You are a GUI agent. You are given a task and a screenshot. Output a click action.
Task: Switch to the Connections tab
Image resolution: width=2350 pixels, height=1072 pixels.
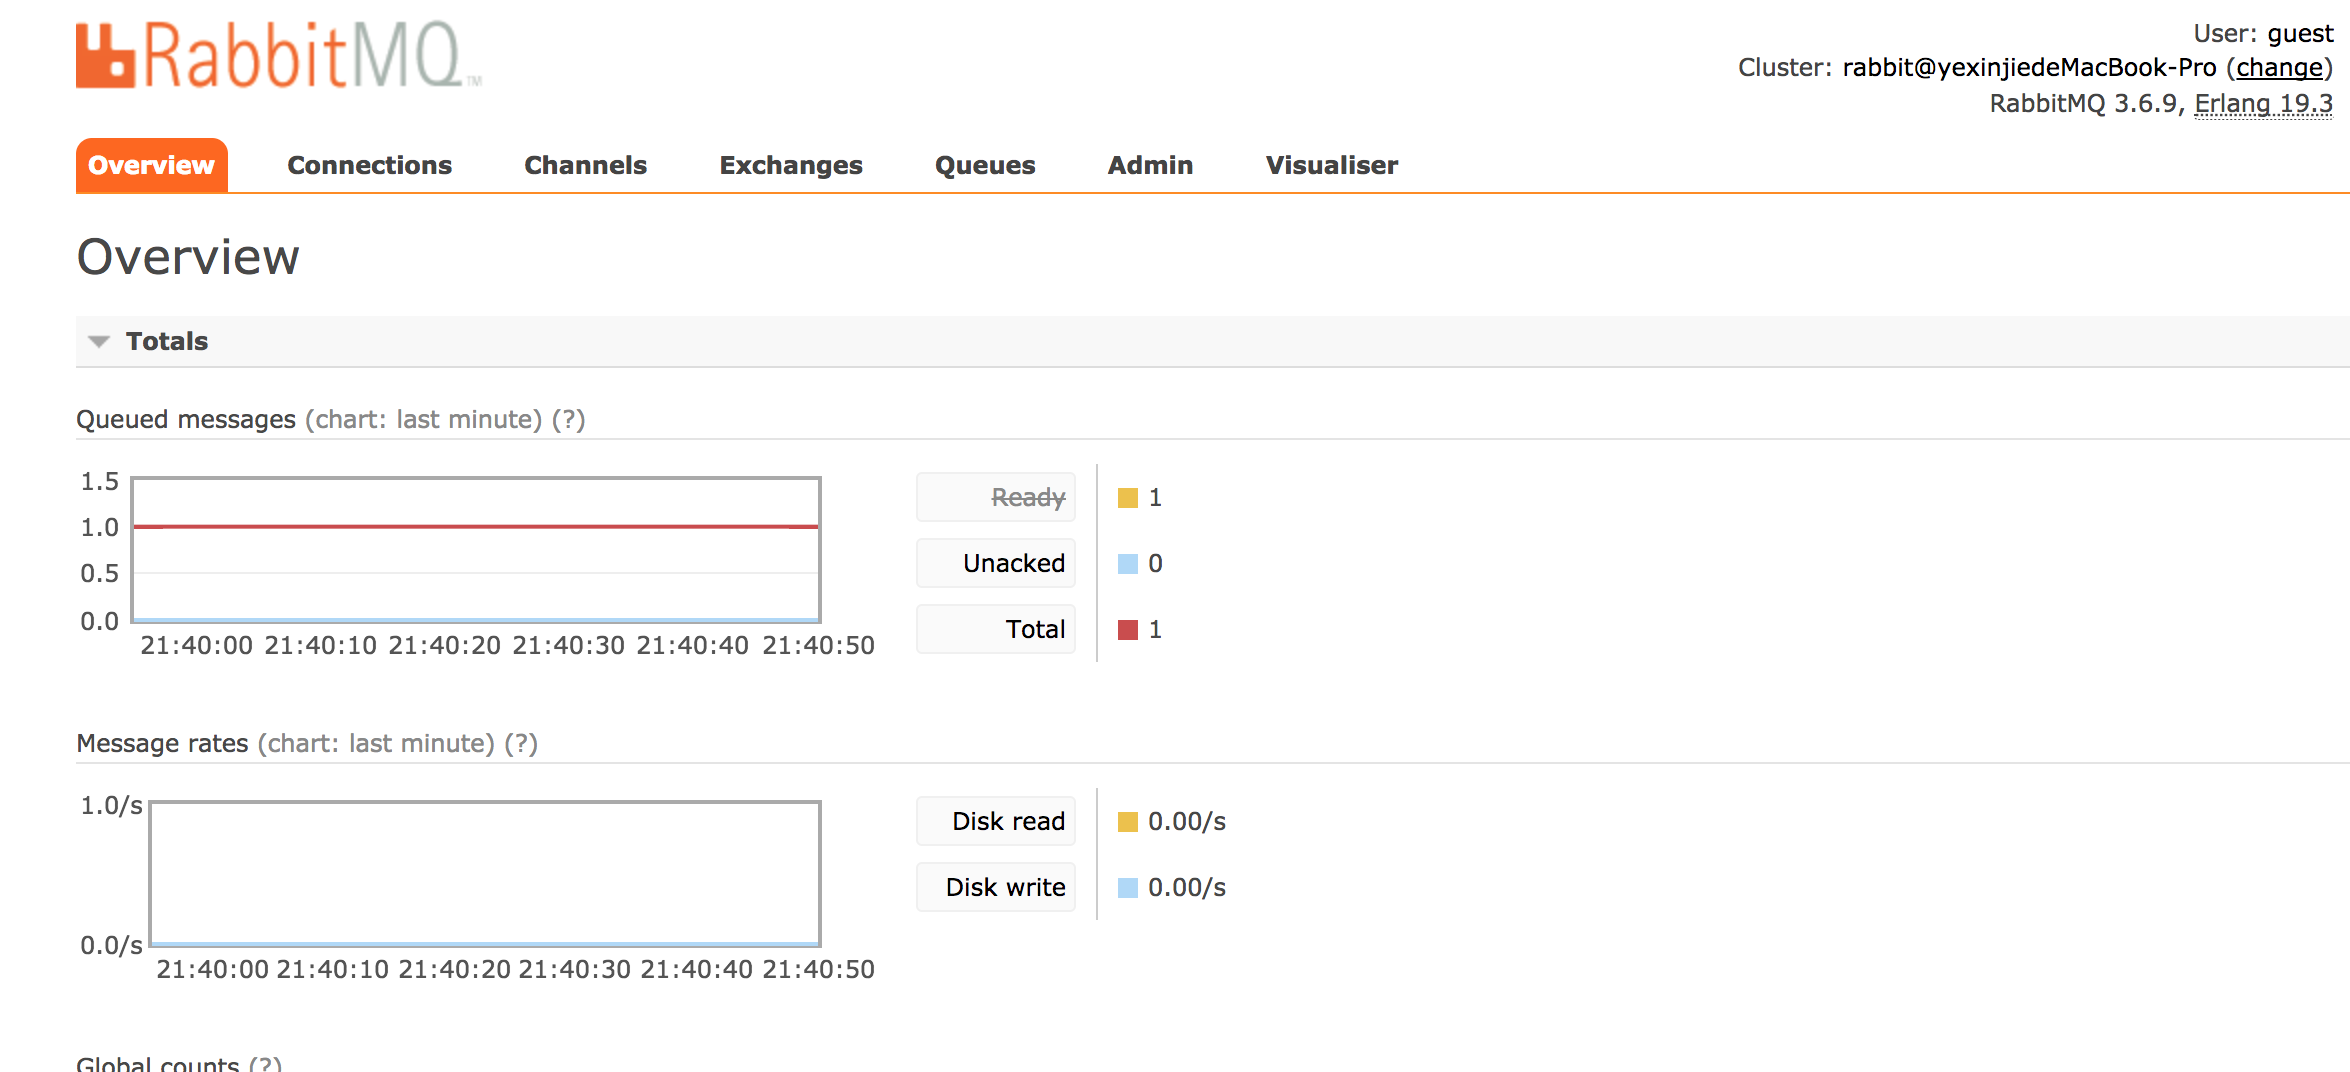click(369, 165)
